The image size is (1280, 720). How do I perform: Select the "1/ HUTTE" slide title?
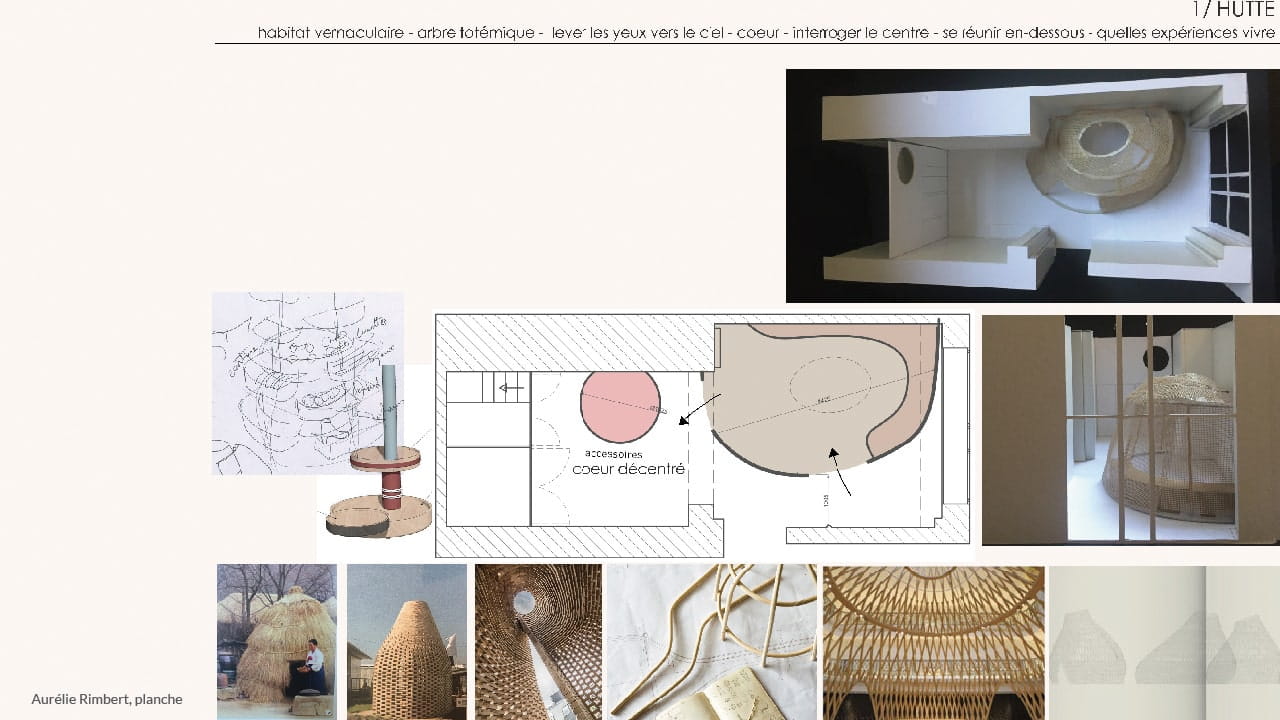tap(1234, 10)
